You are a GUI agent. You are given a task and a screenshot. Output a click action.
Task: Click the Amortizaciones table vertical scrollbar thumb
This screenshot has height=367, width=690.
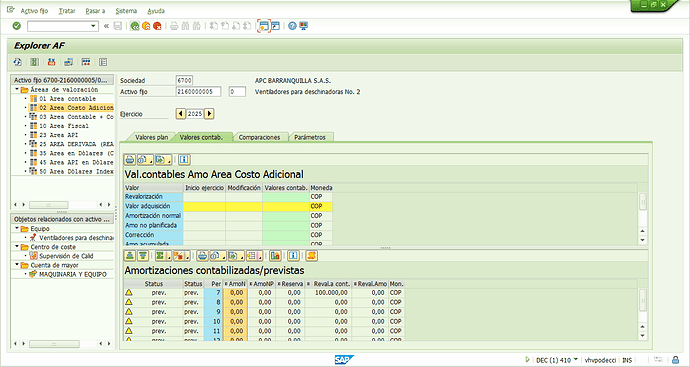click(643, 300)
